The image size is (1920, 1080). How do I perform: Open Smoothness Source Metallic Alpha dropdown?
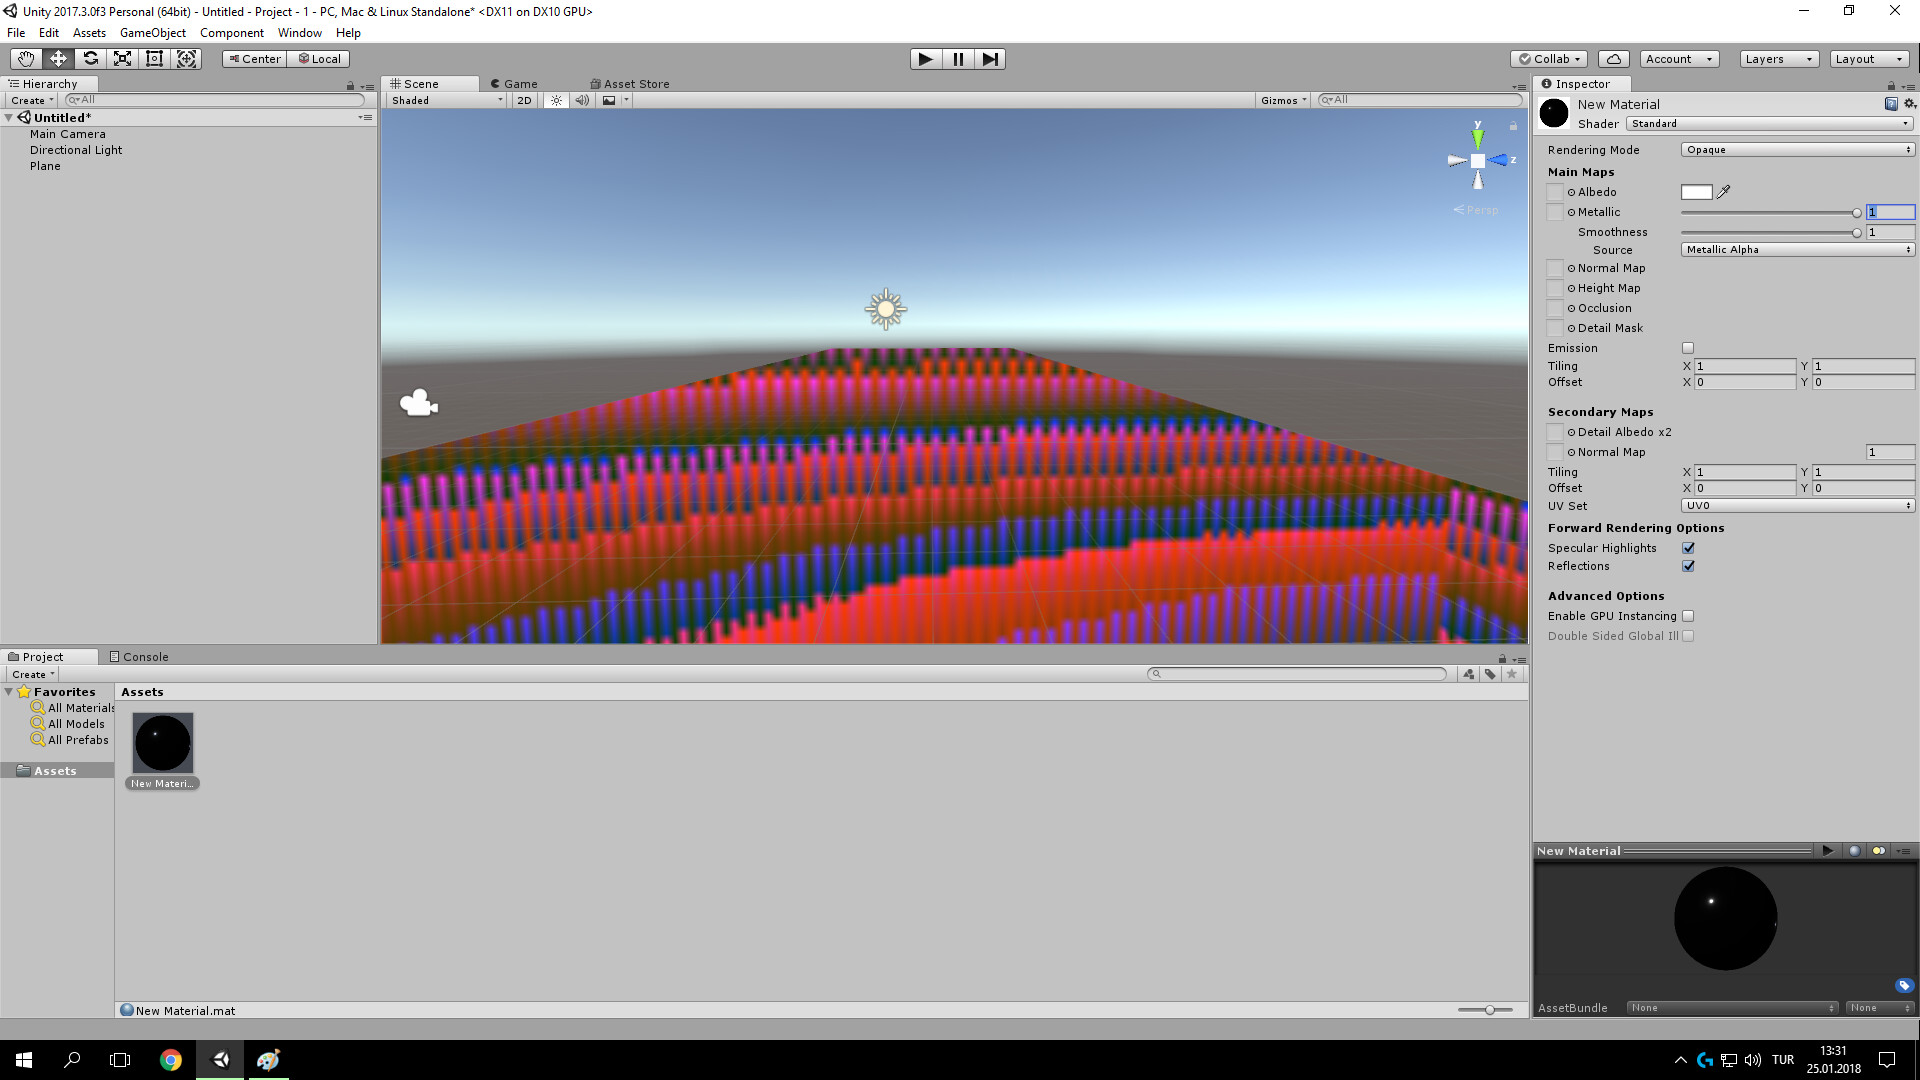pos(1798,250)
